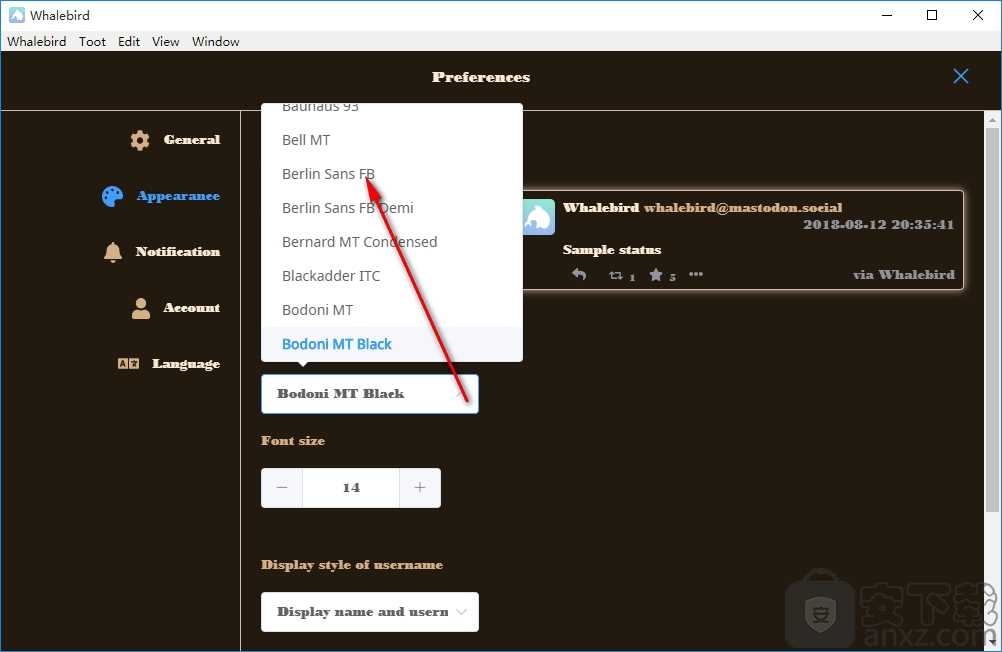The image size is (1002, 652).
Task: Select the highlighted Bodoni MT Black option
Action: click(x=392, y=344)
